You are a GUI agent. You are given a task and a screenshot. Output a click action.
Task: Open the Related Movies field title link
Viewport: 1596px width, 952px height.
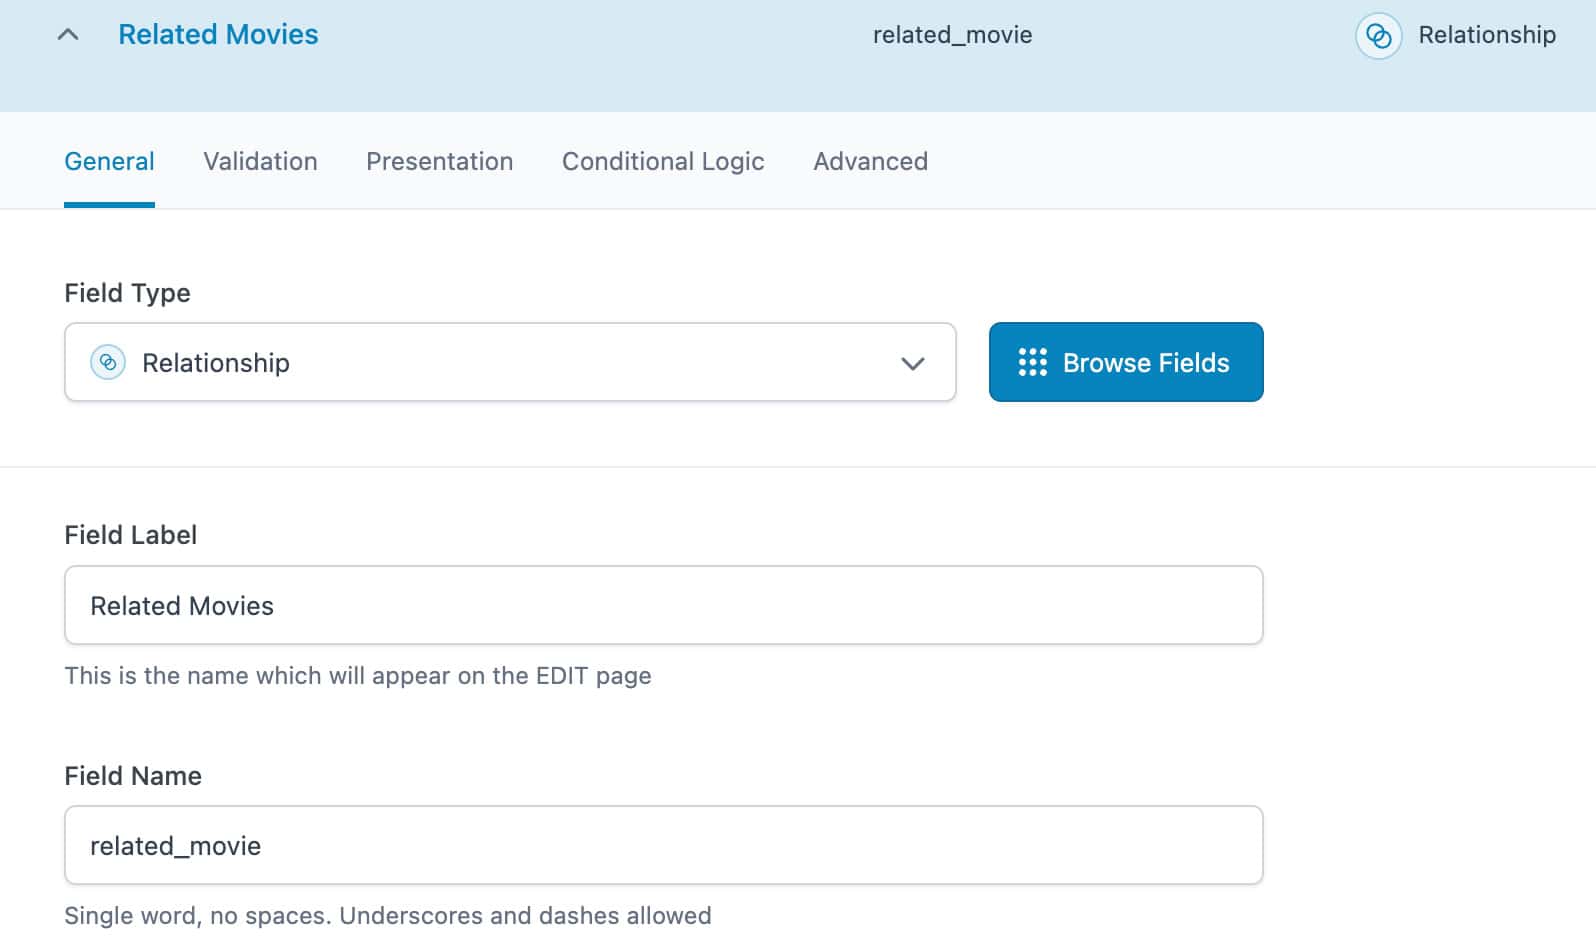218,34
